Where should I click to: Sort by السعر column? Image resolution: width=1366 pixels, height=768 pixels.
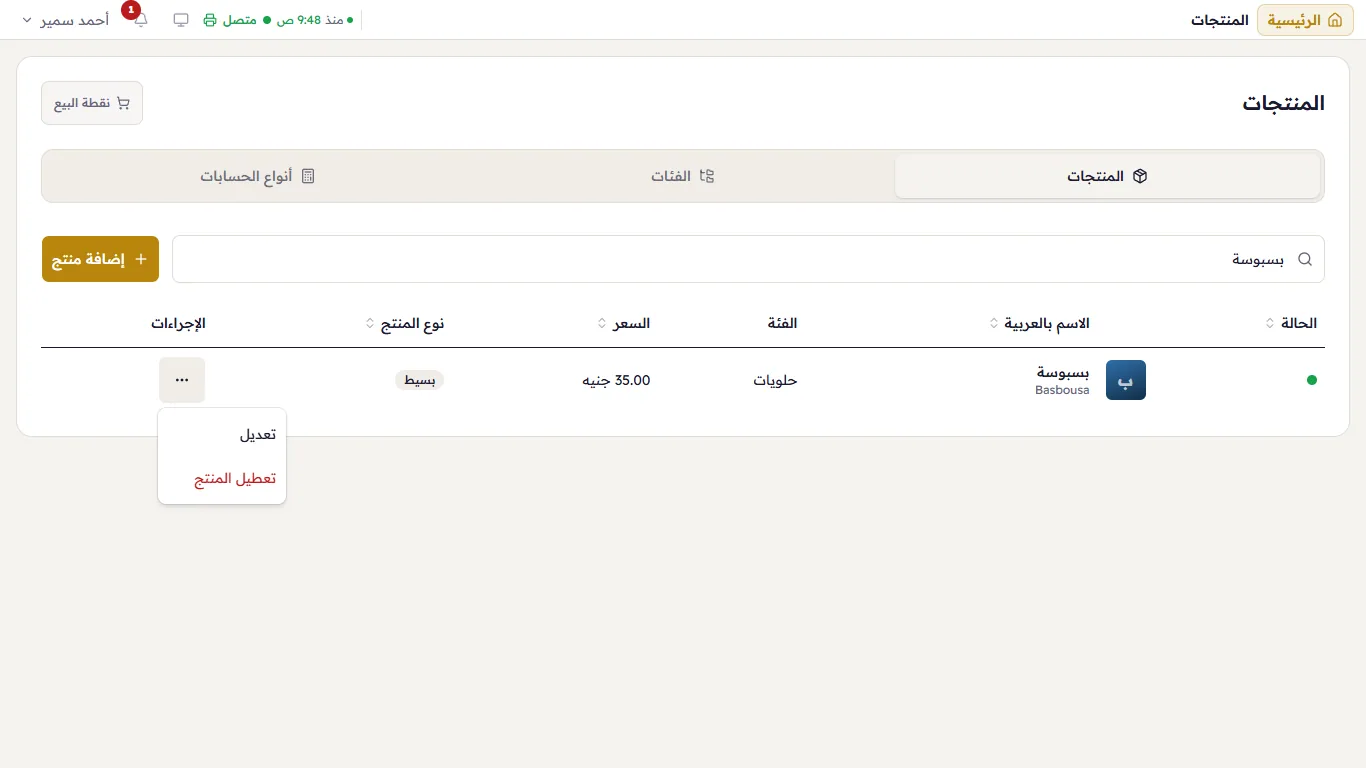624,323
